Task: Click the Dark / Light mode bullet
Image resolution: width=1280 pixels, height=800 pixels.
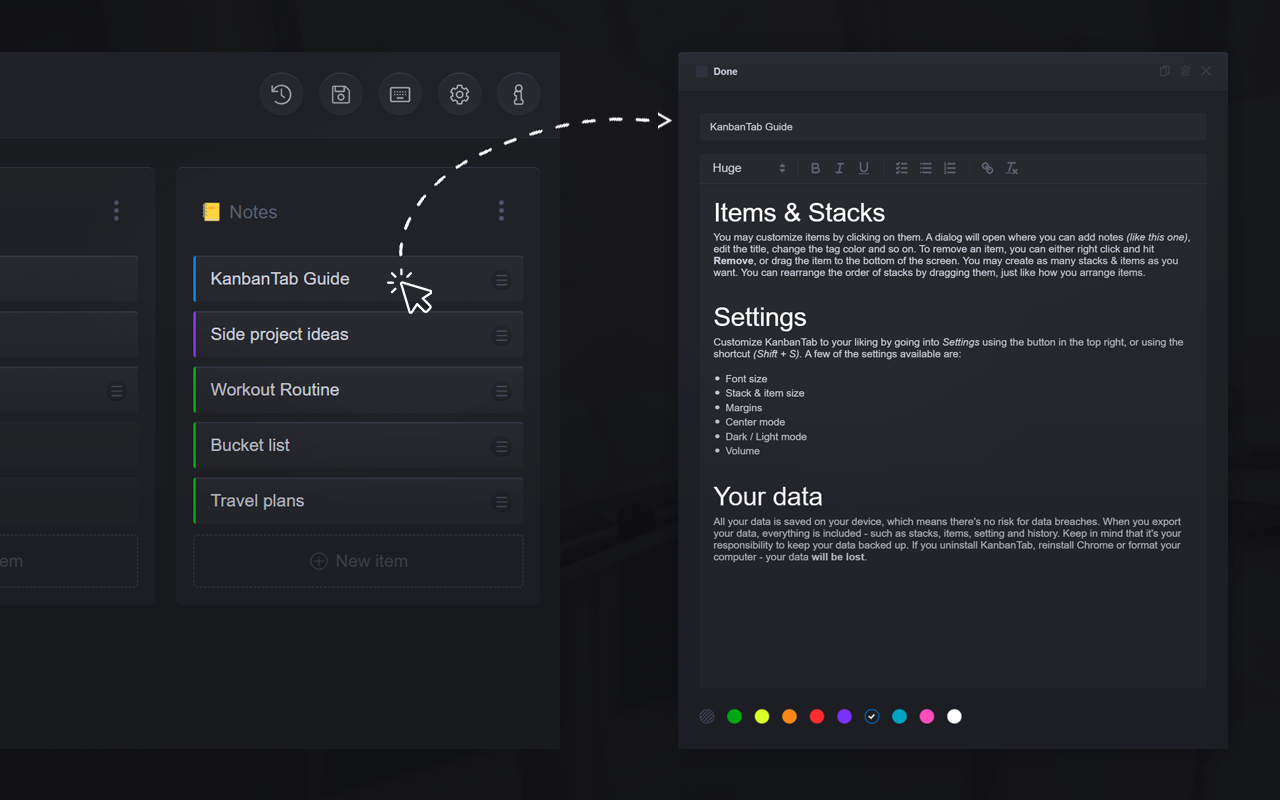Action: [x=766, y=437]
